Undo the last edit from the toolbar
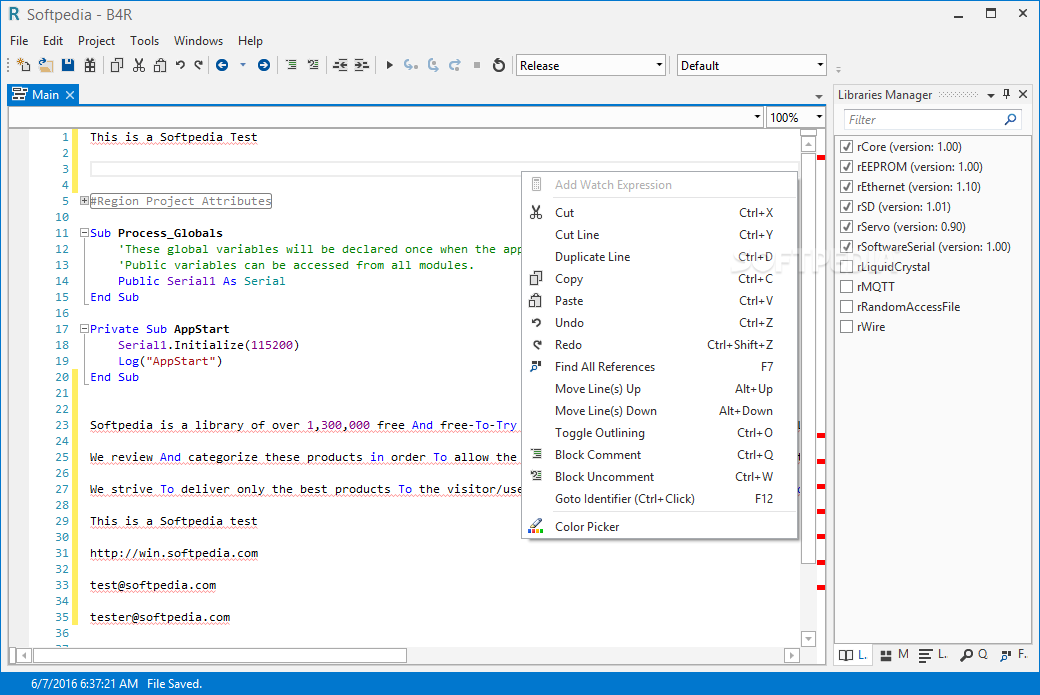This screenshot has height=695, width=1040. coord(180,65)
